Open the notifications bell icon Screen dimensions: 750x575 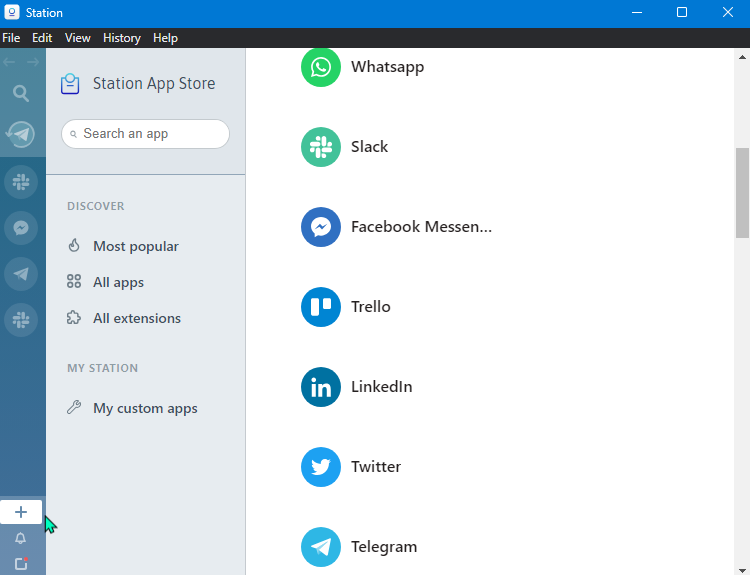coord(21,539)
